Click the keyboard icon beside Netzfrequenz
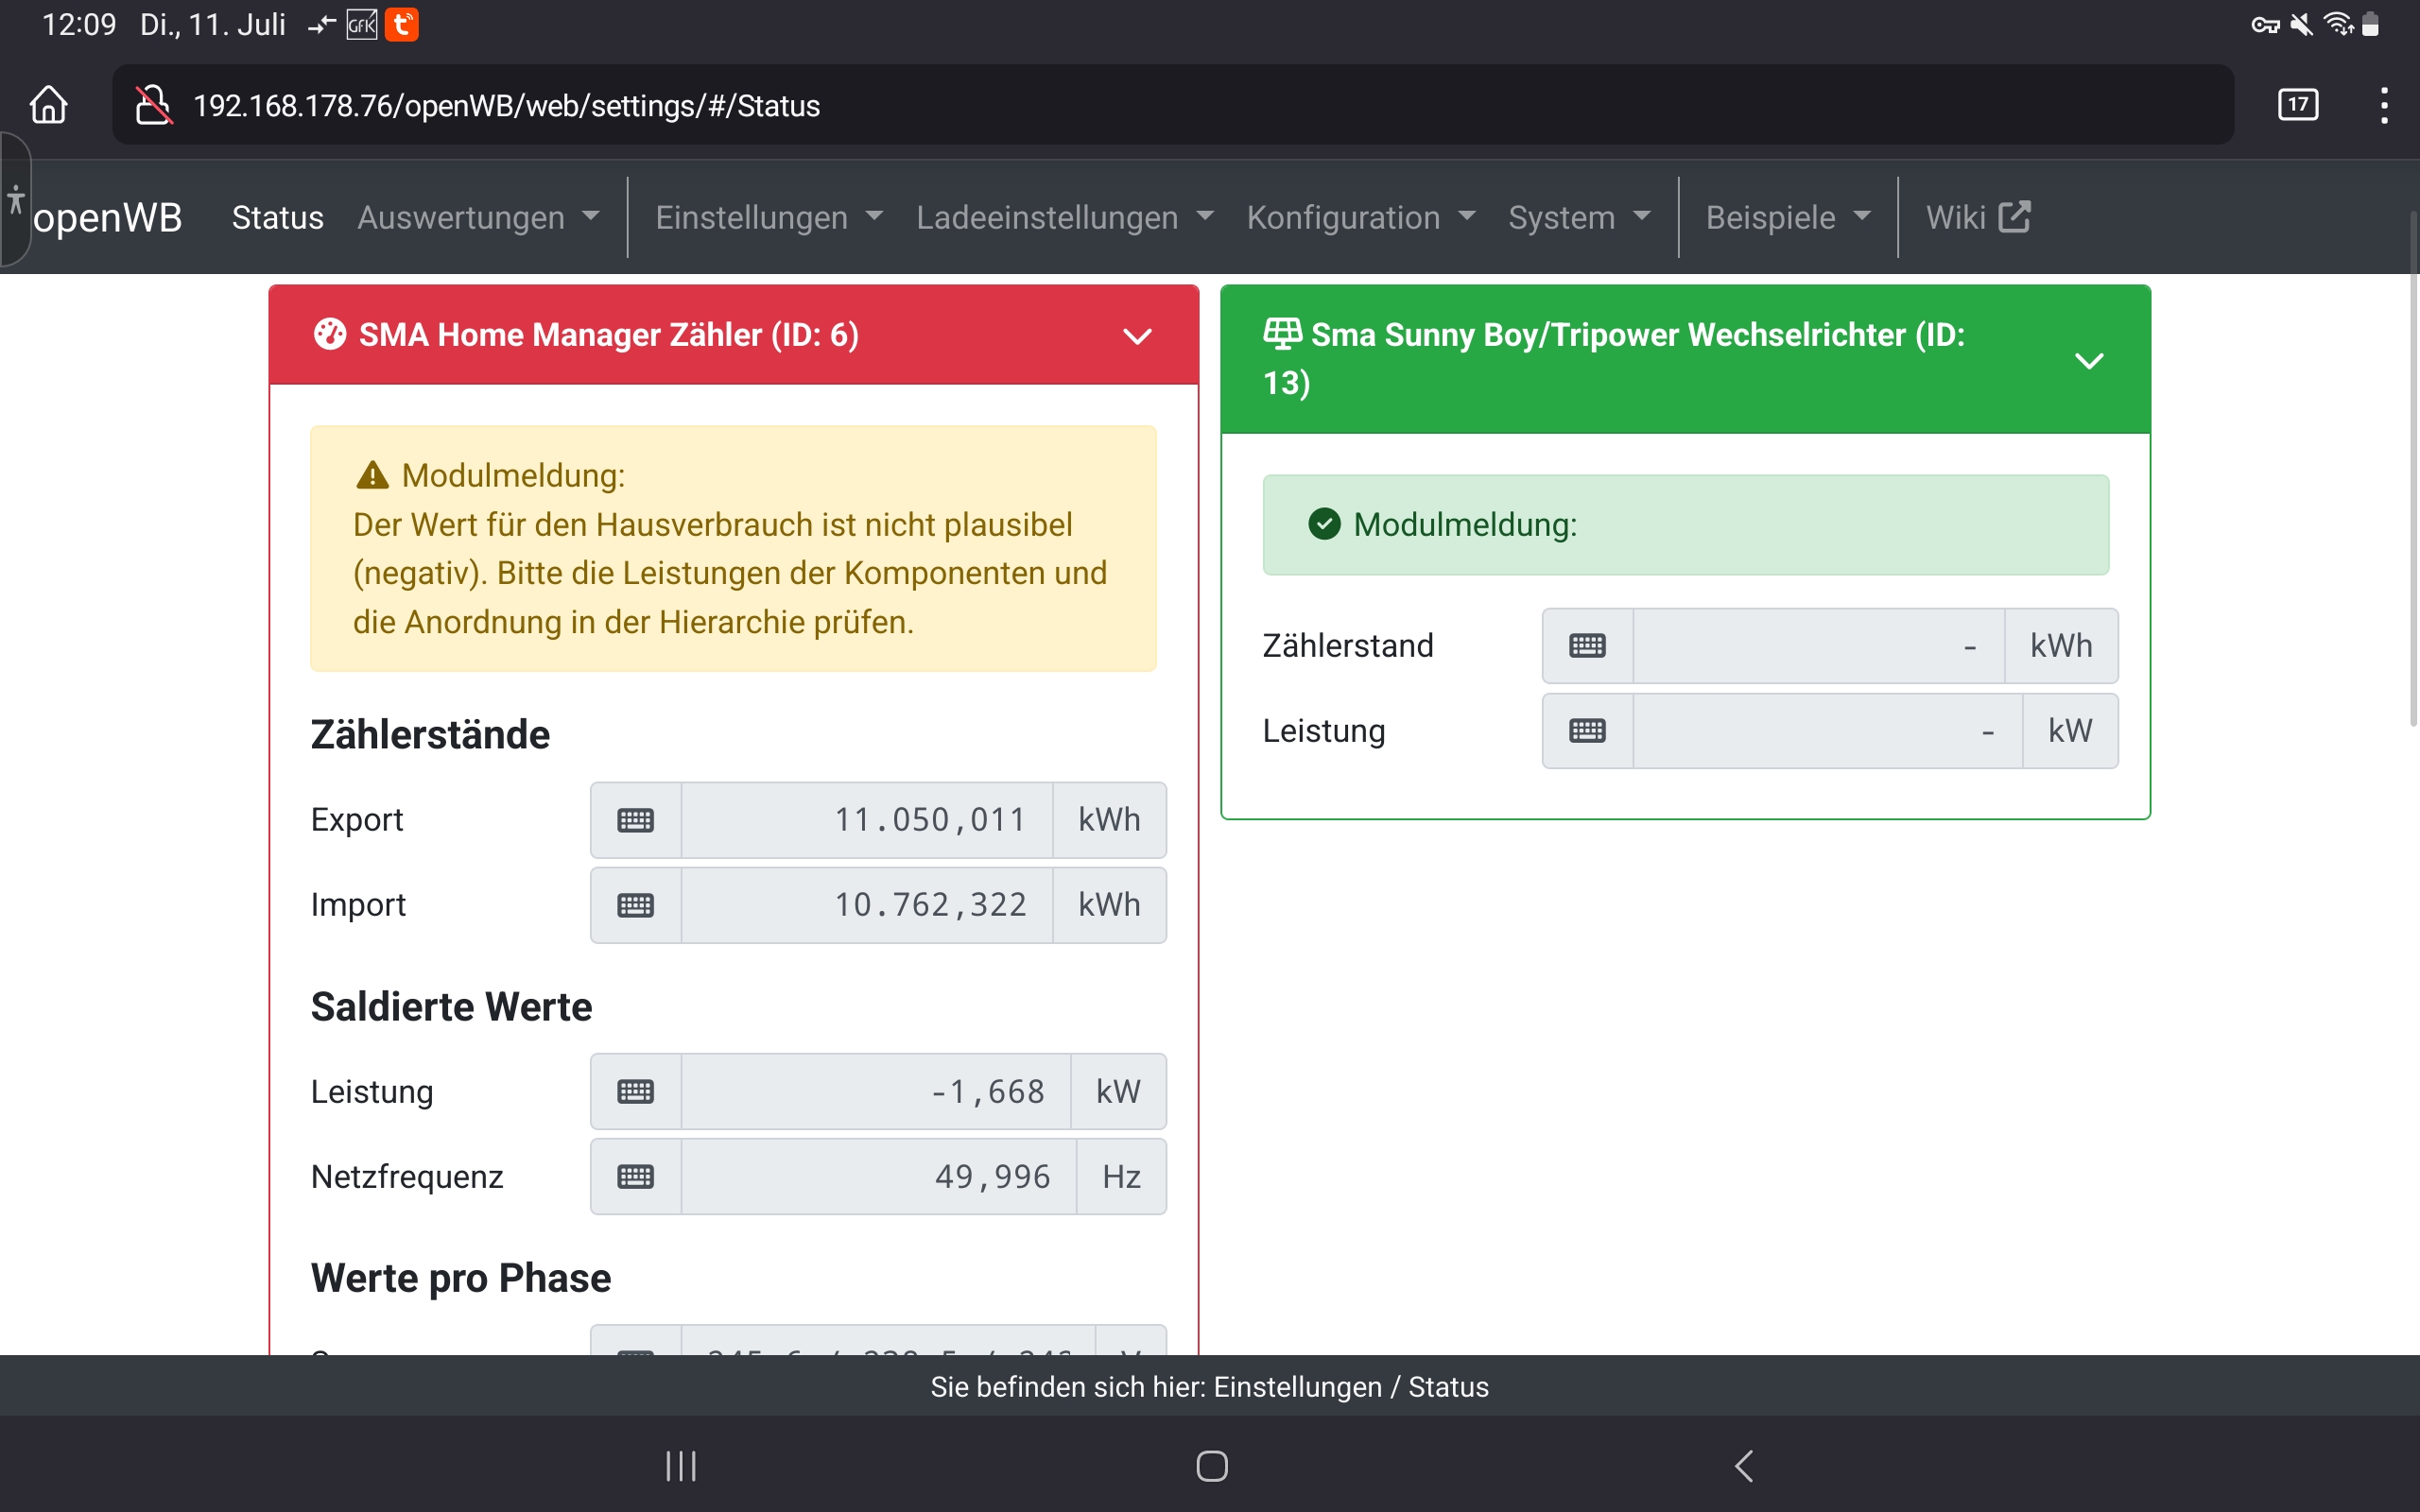The width and height of the screenshot is (2420, 1512). pyautogui.click(x=636, y=1177)
